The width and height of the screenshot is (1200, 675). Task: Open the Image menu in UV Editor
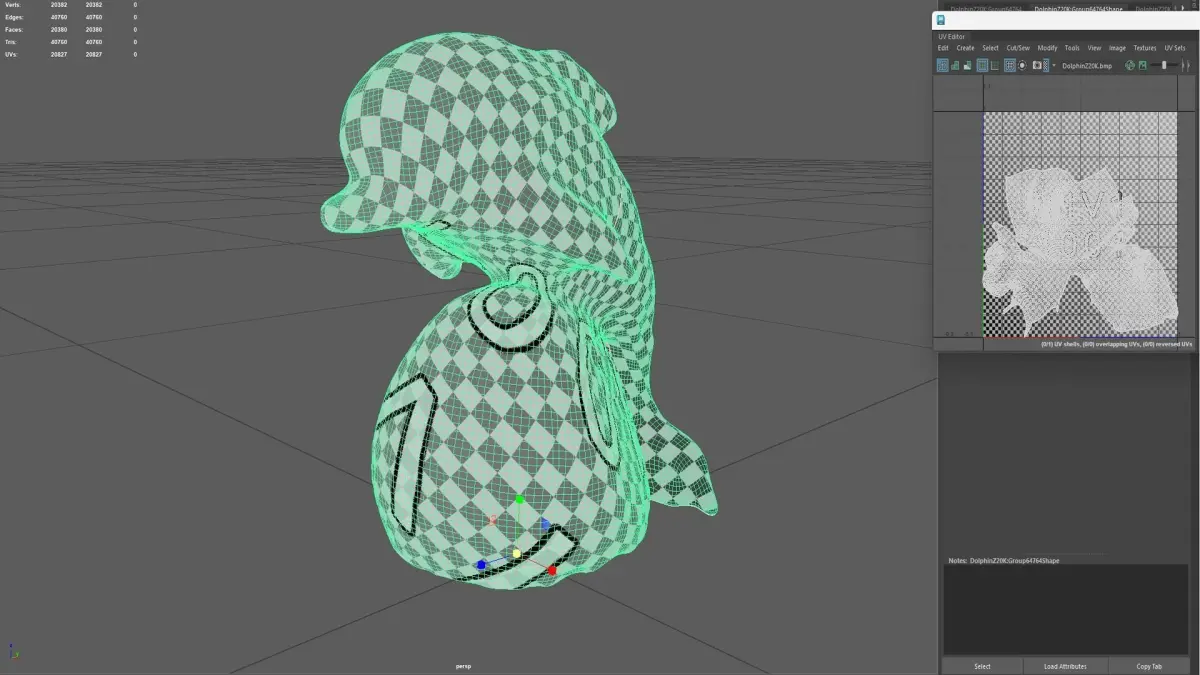1117,48
